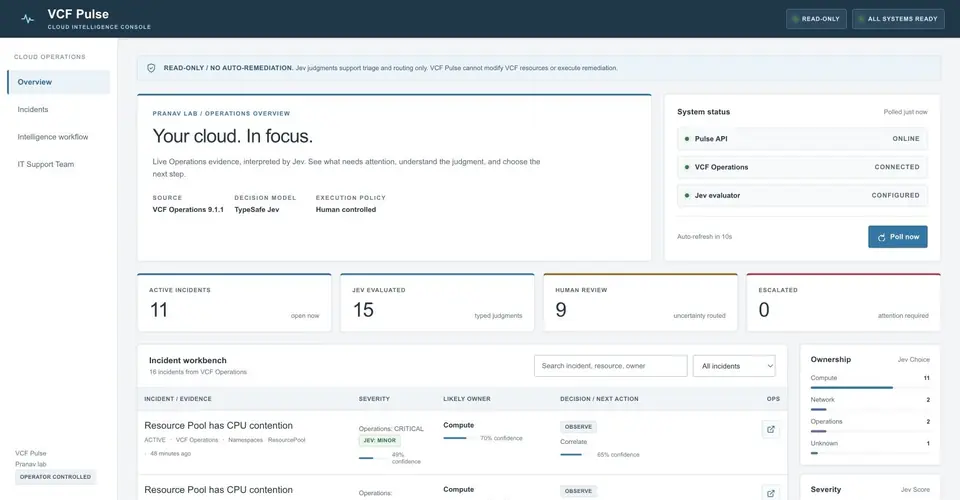Open the CPU contention incident from 48 minutes ago

point(219,425)
